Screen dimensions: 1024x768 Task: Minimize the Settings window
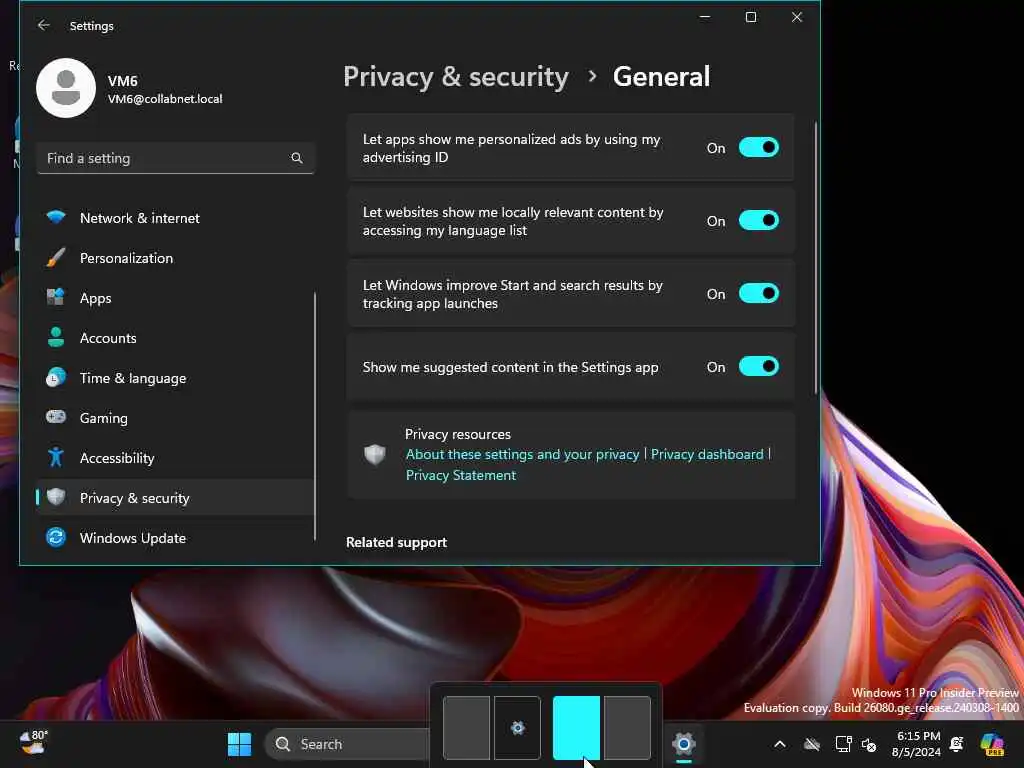pyautogui.click(x=705, y=17)
